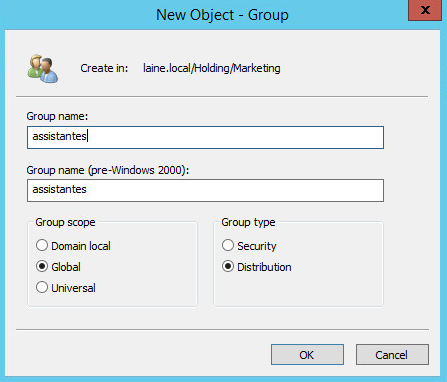Click the Group name (pre-Windows 2000): label
This screenshot has height=382, width=447.
(x=108, y=170)
